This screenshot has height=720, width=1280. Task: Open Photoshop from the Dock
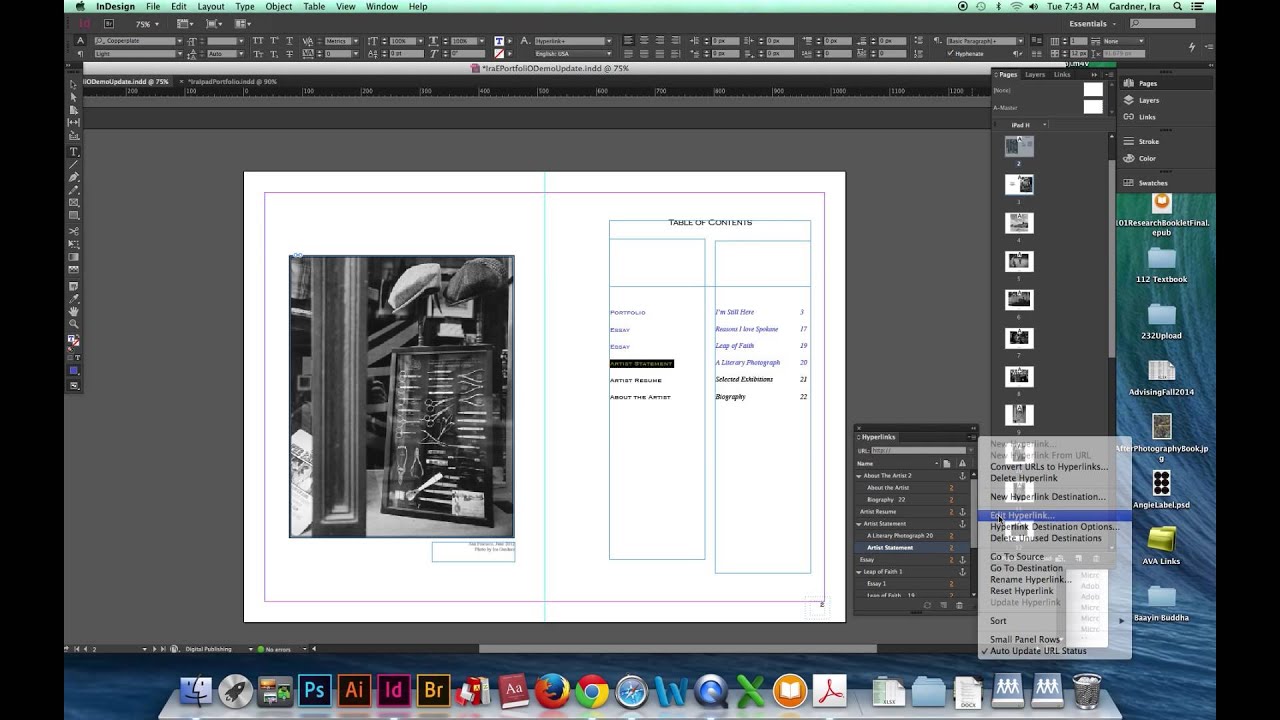point(314,690)
